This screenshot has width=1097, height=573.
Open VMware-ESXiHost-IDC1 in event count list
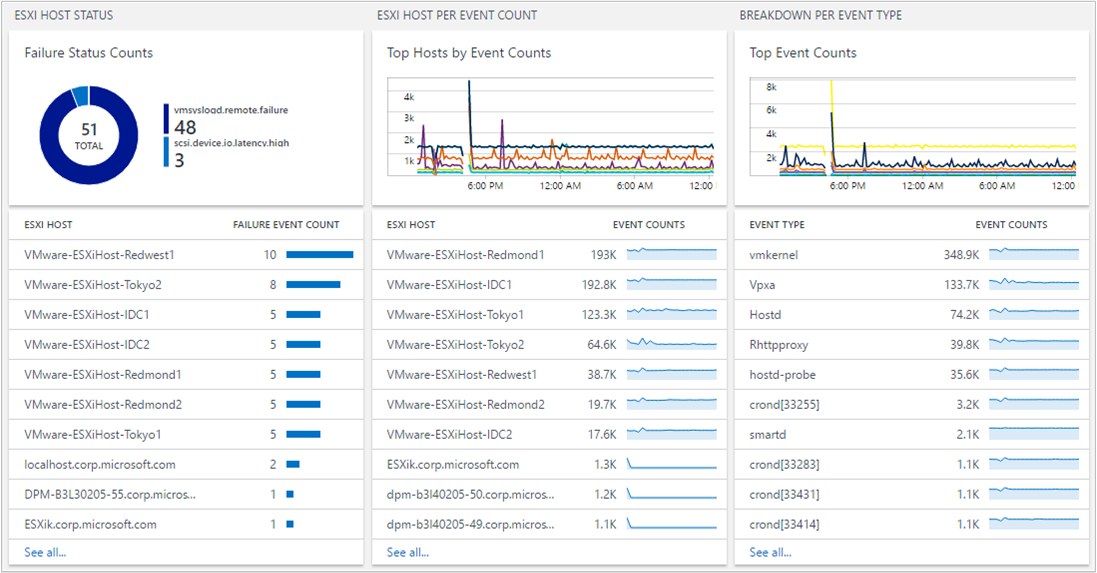point(549,285)
